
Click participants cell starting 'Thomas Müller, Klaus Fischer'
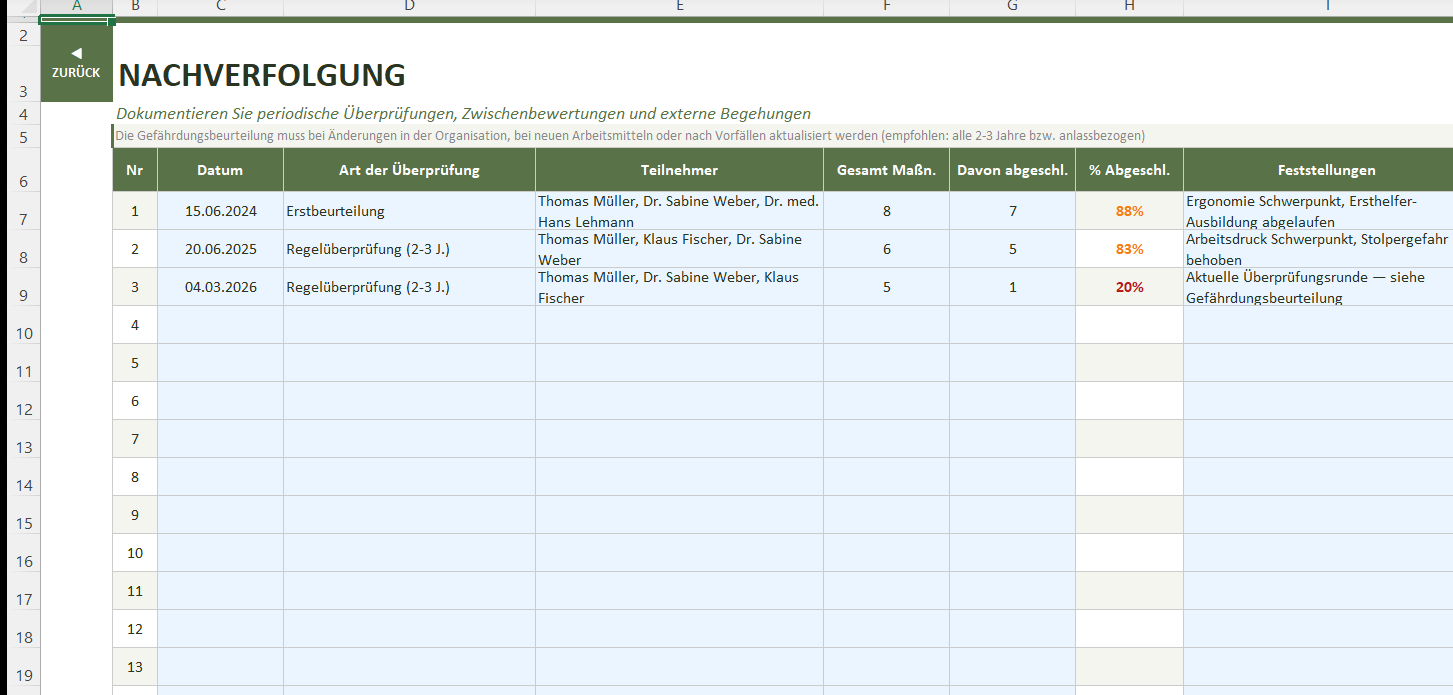[x=679, y=249]
